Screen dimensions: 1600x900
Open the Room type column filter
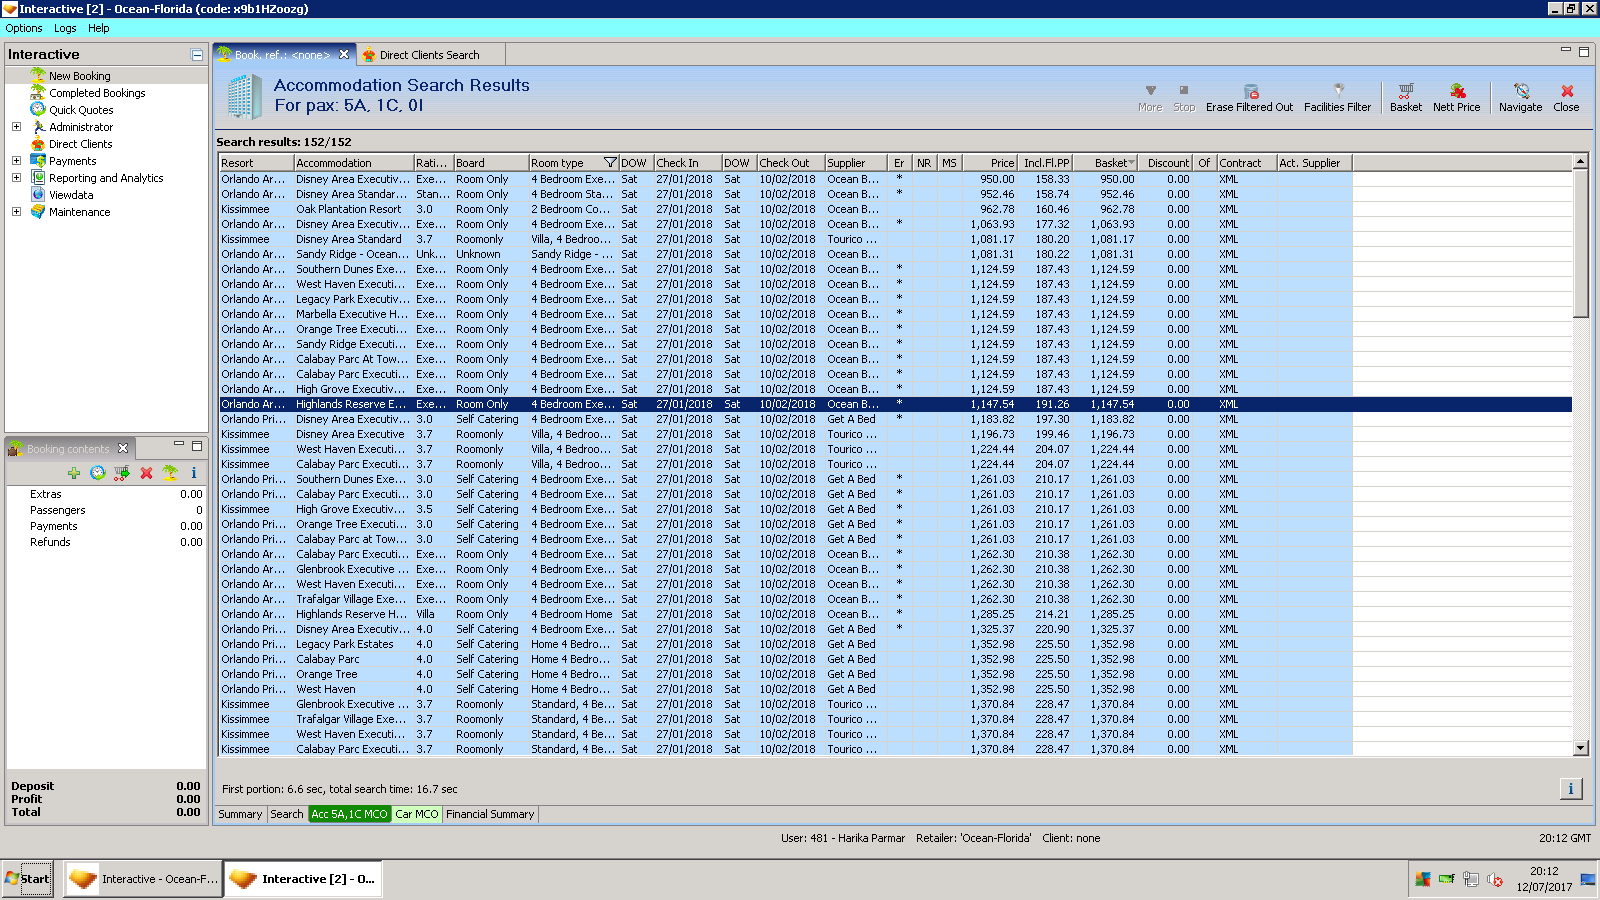[610, 163]
